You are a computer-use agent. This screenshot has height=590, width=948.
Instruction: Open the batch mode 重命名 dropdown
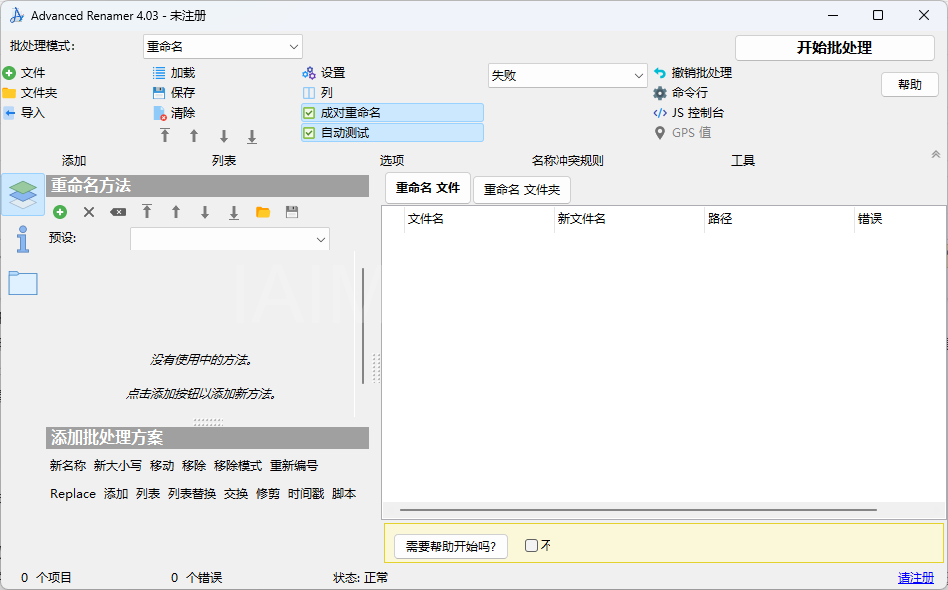point(222,47)
